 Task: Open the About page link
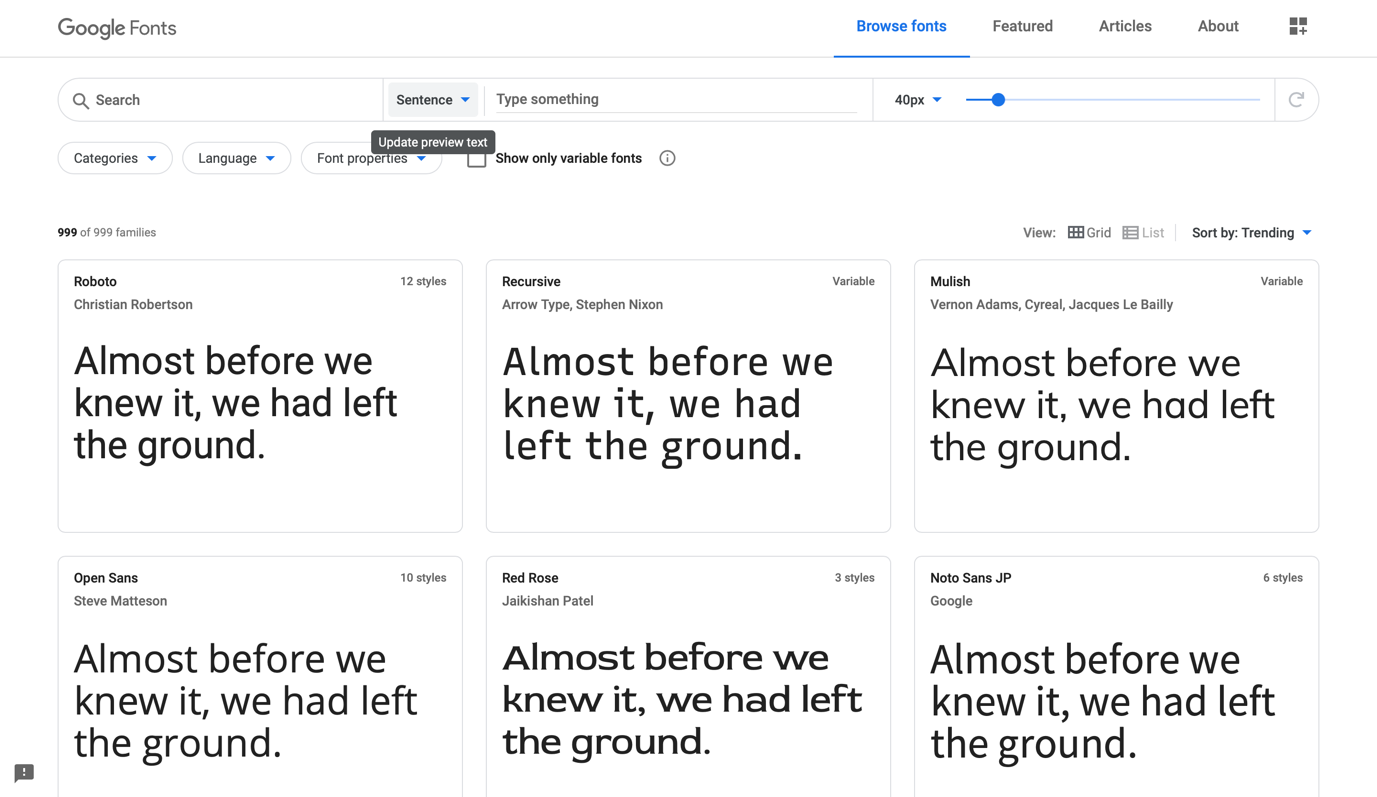coord(1218,27)
